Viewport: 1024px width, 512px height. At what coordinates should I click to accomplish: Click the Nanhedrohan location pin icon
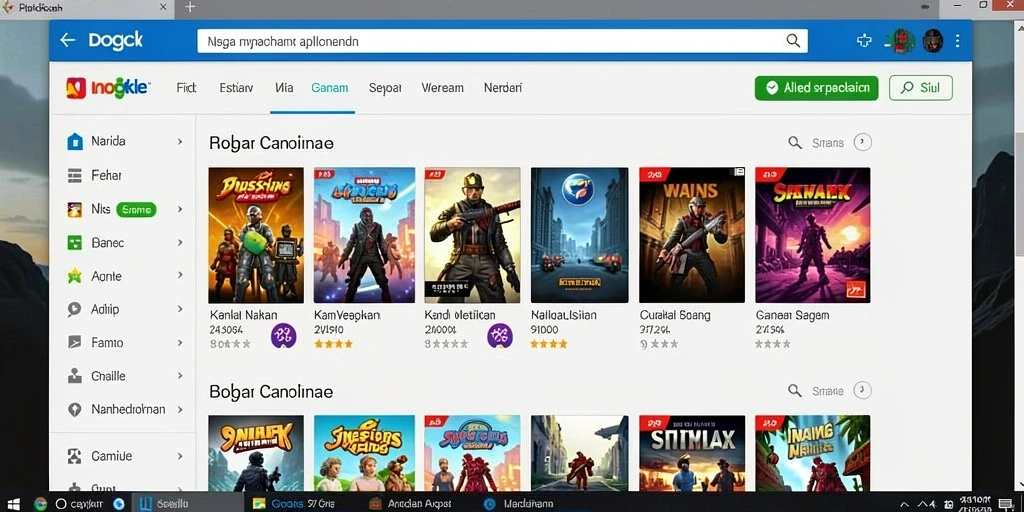tap(75, 409)
